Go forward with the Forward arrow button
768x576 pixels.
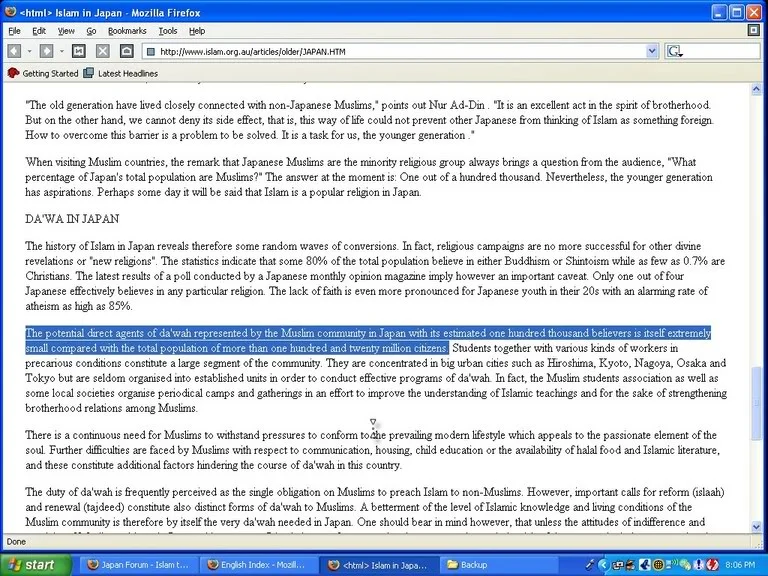46,51
